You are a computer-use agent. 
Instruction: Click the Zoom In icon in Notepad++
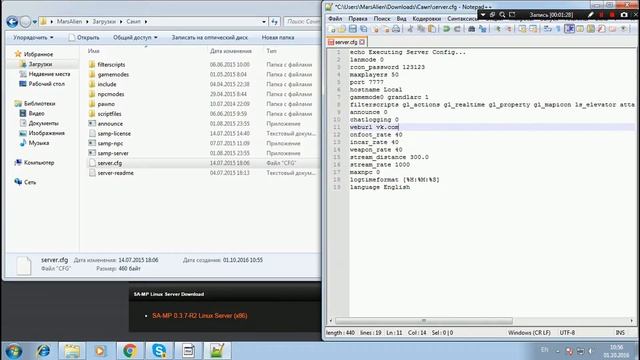(x=498, y=29)
